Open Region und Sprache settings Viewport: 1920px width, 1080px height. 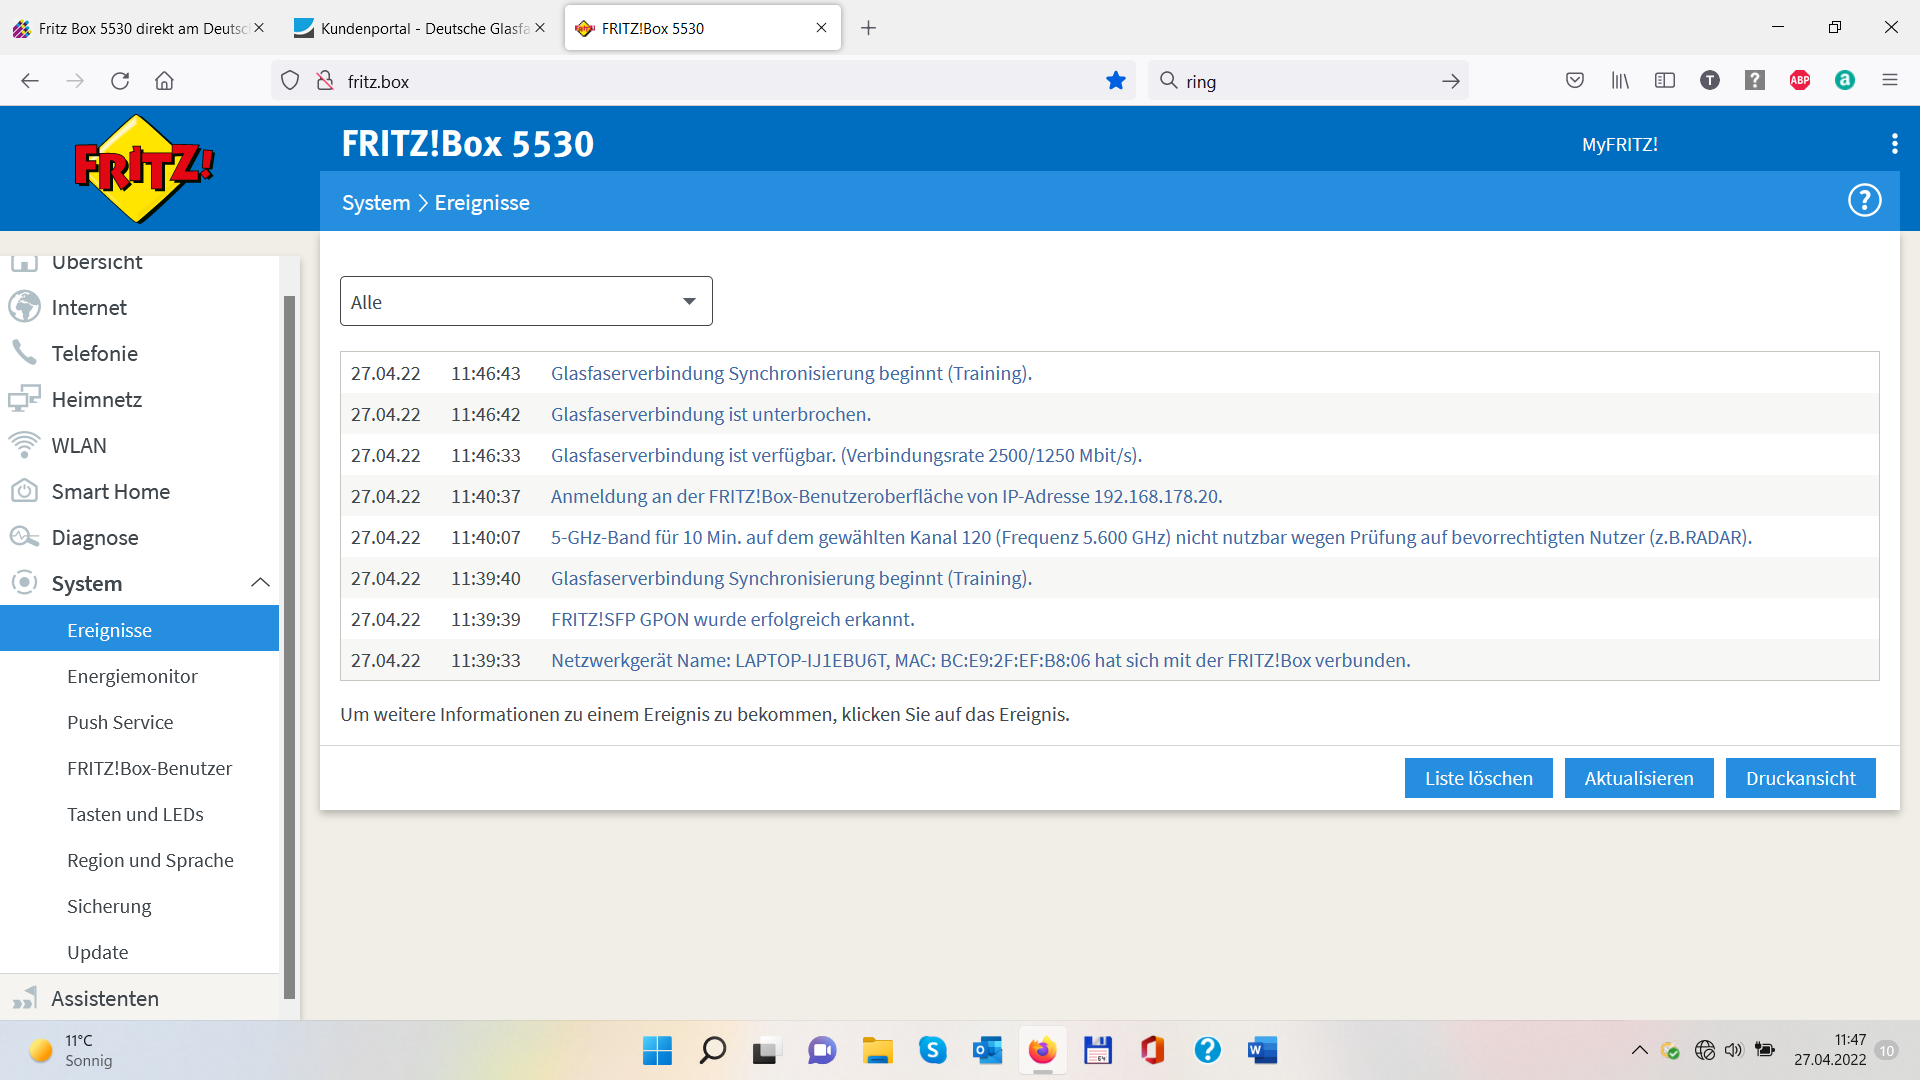(x=150, y=860)
